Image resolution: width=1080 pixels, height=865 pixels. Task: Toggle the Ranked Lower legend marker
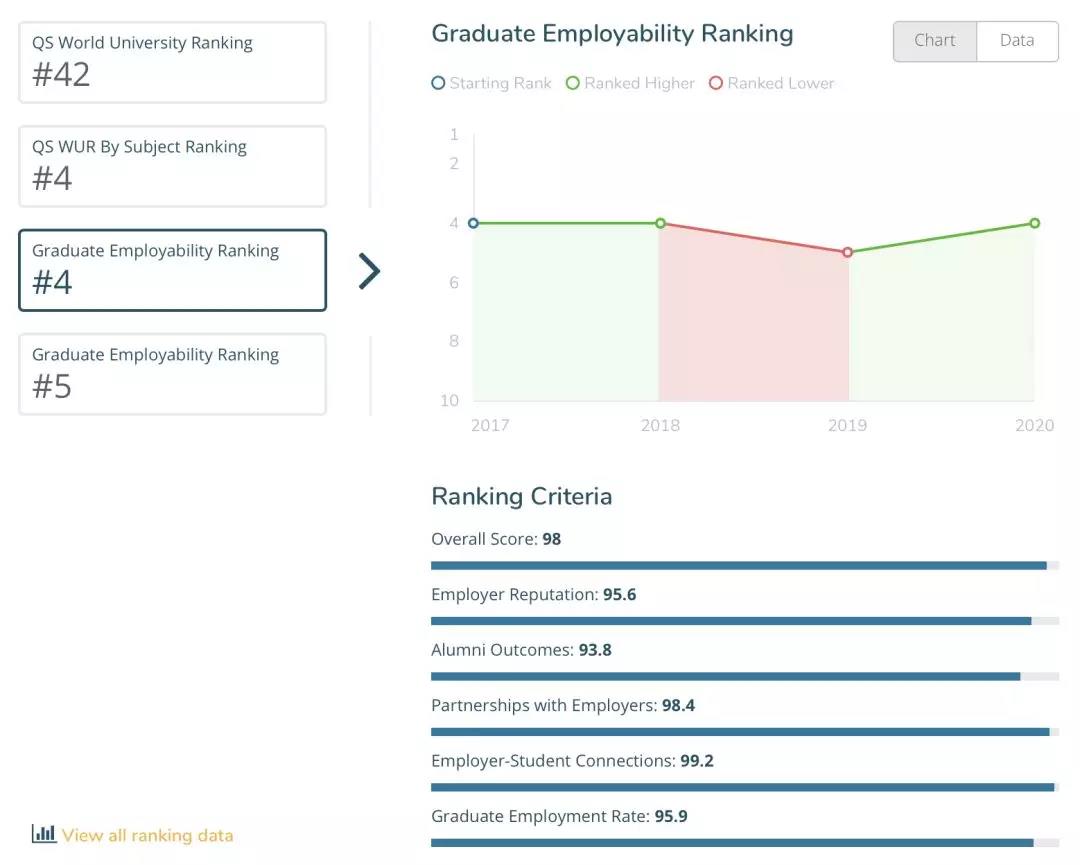(716, 83)
